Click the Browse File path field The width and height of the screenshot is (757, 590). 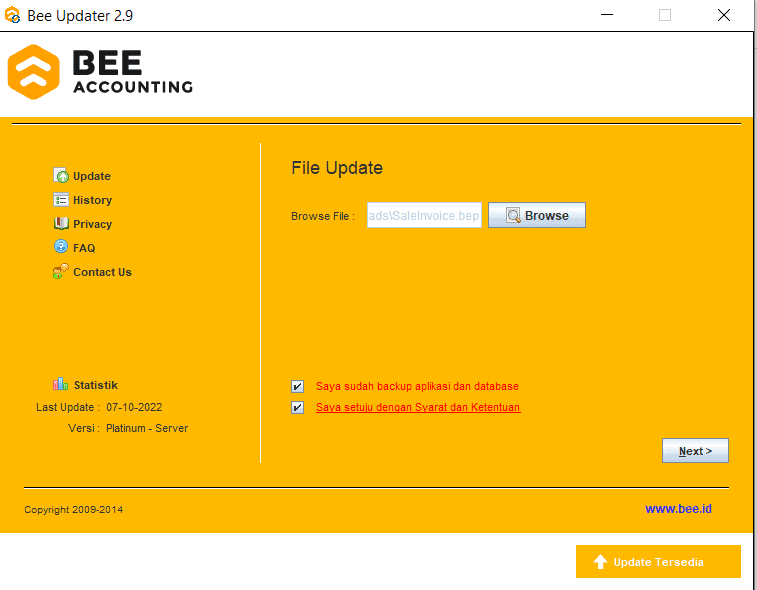click(424, 215)
